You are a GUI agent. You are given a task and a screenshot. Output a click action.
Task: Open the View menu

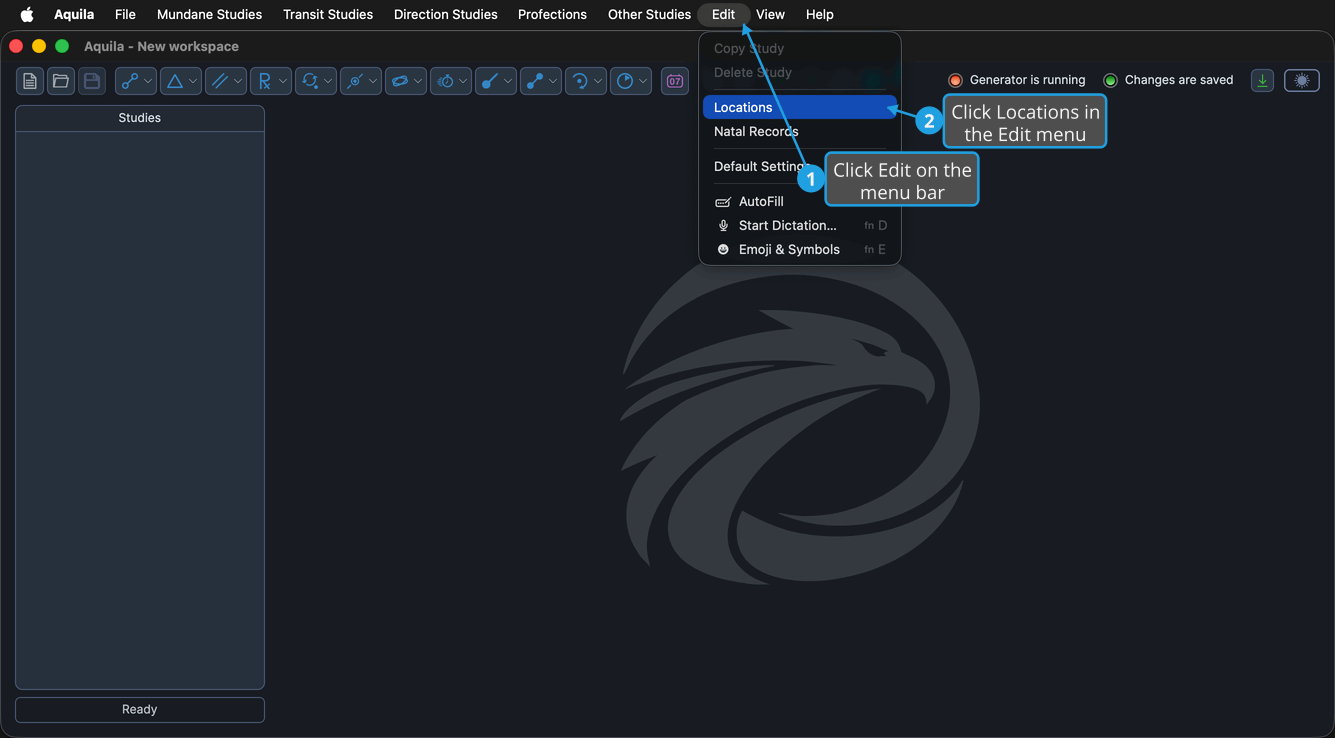pos(770,14)
